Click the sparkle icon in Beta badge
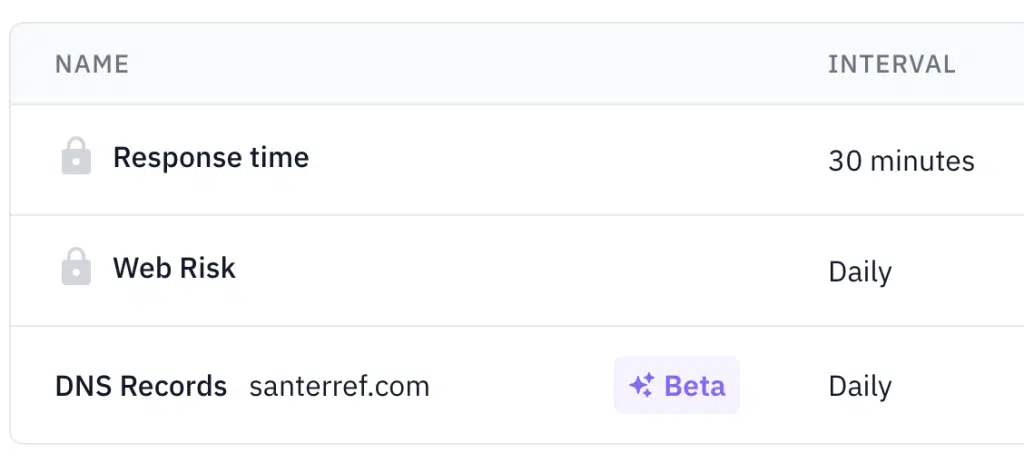This screenshot has height=463, width=1024. click(x=641, y=385)
